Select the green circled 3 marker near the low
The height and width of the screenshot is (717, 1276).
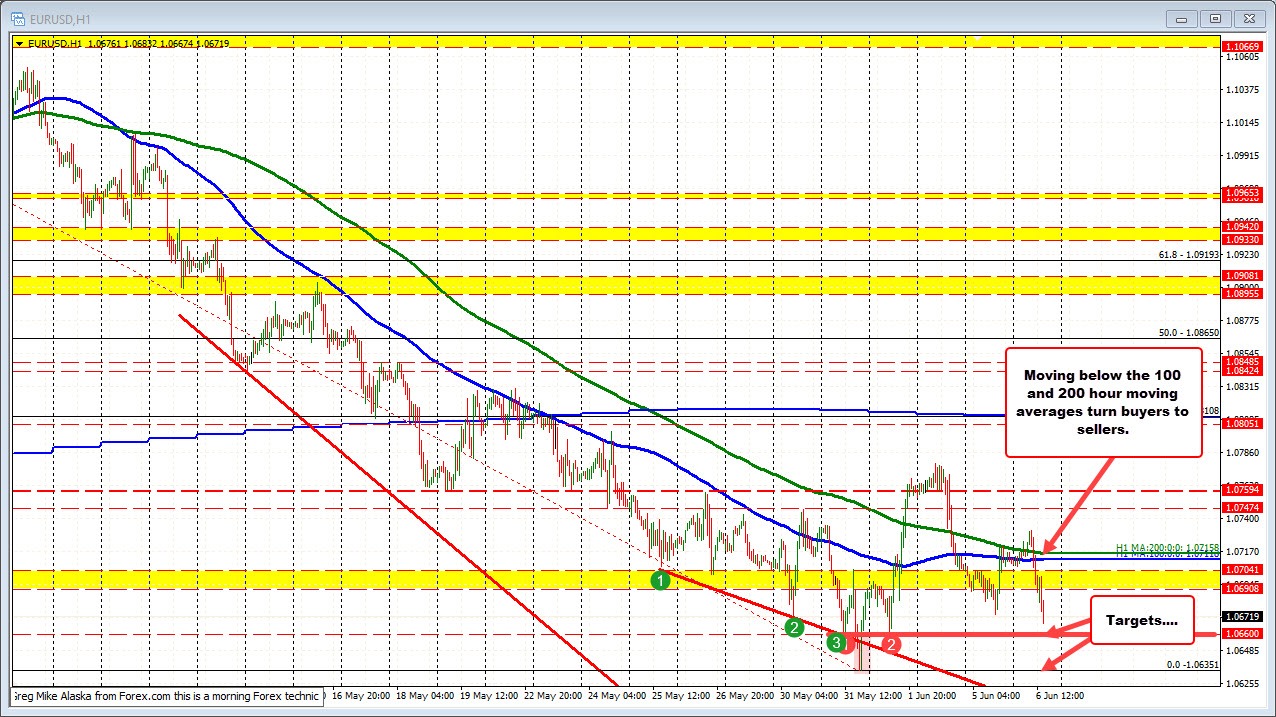[x=837, y=642]
